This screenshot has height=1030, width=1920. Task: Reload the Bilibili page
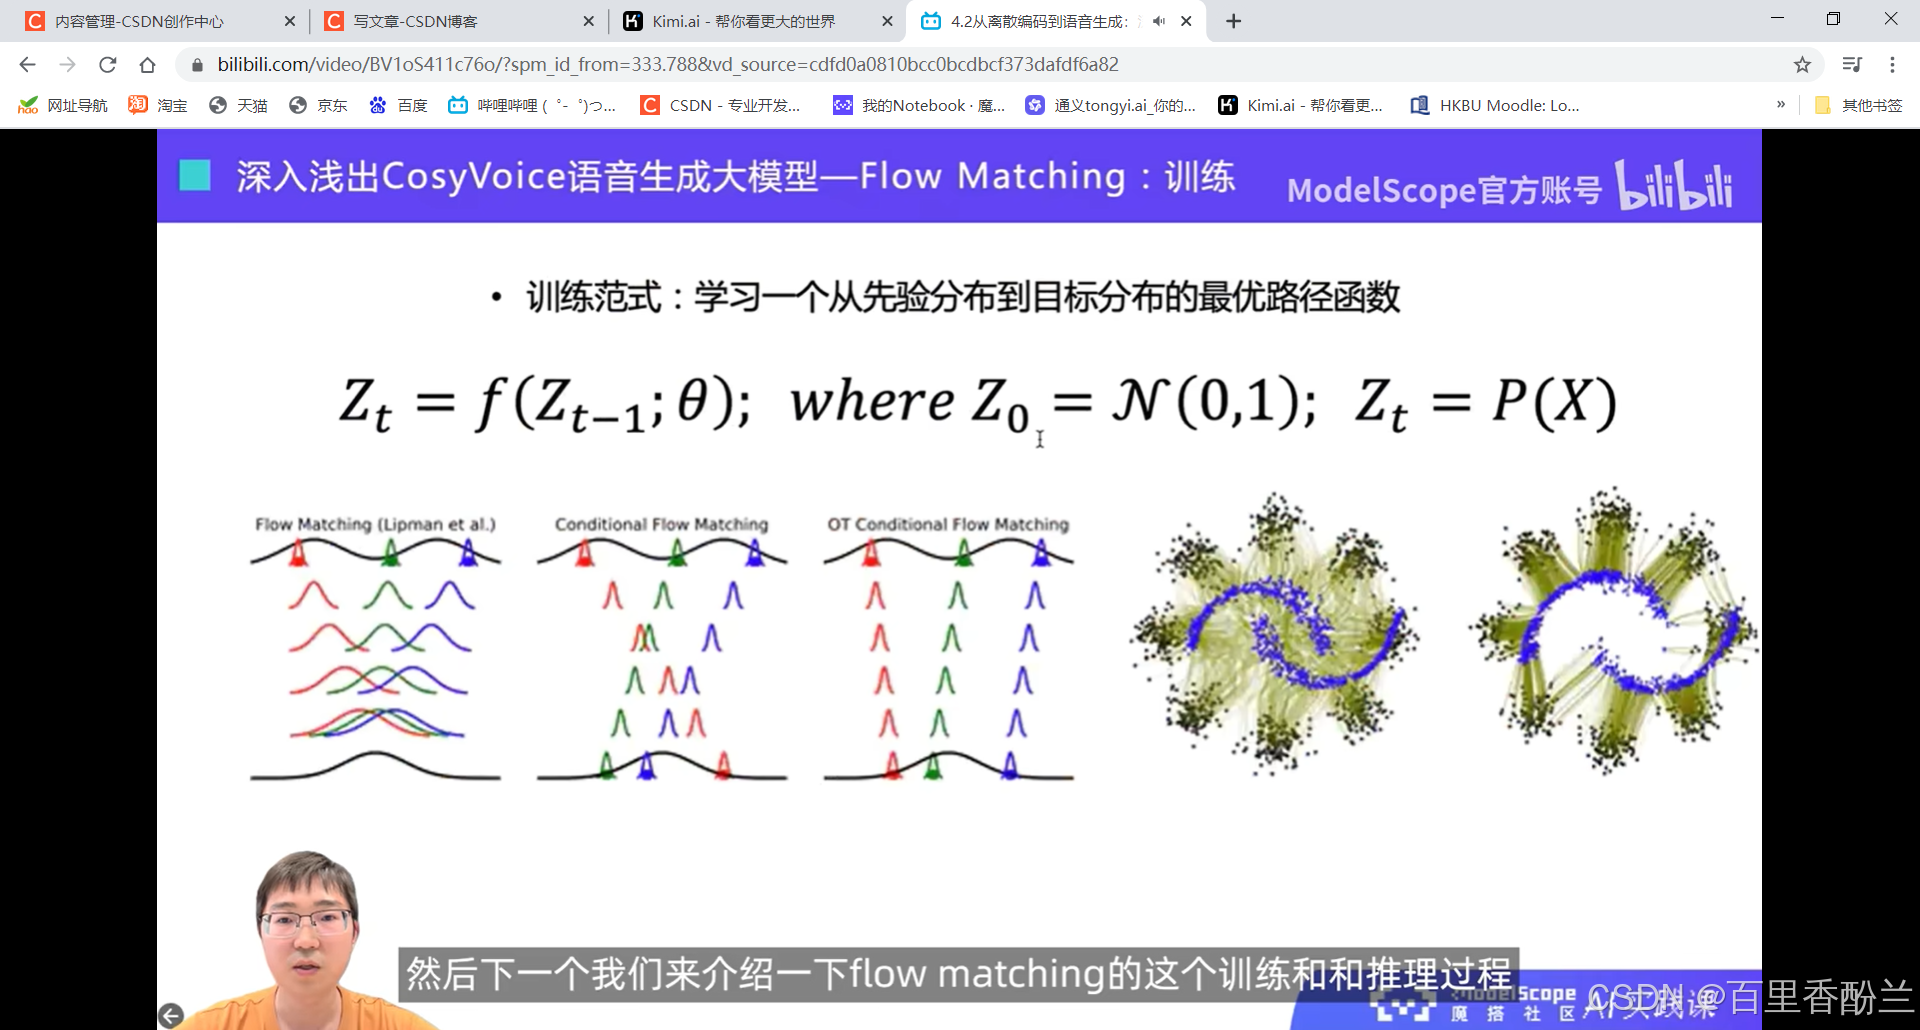(108, 65)
